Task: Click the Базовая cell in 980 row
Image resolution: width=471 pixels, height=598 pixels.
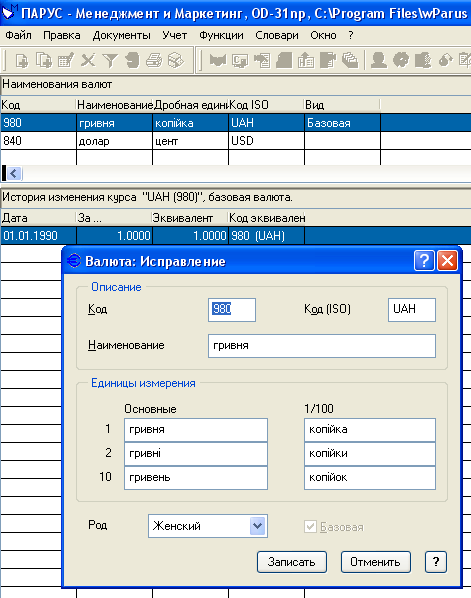Action: 342,123
